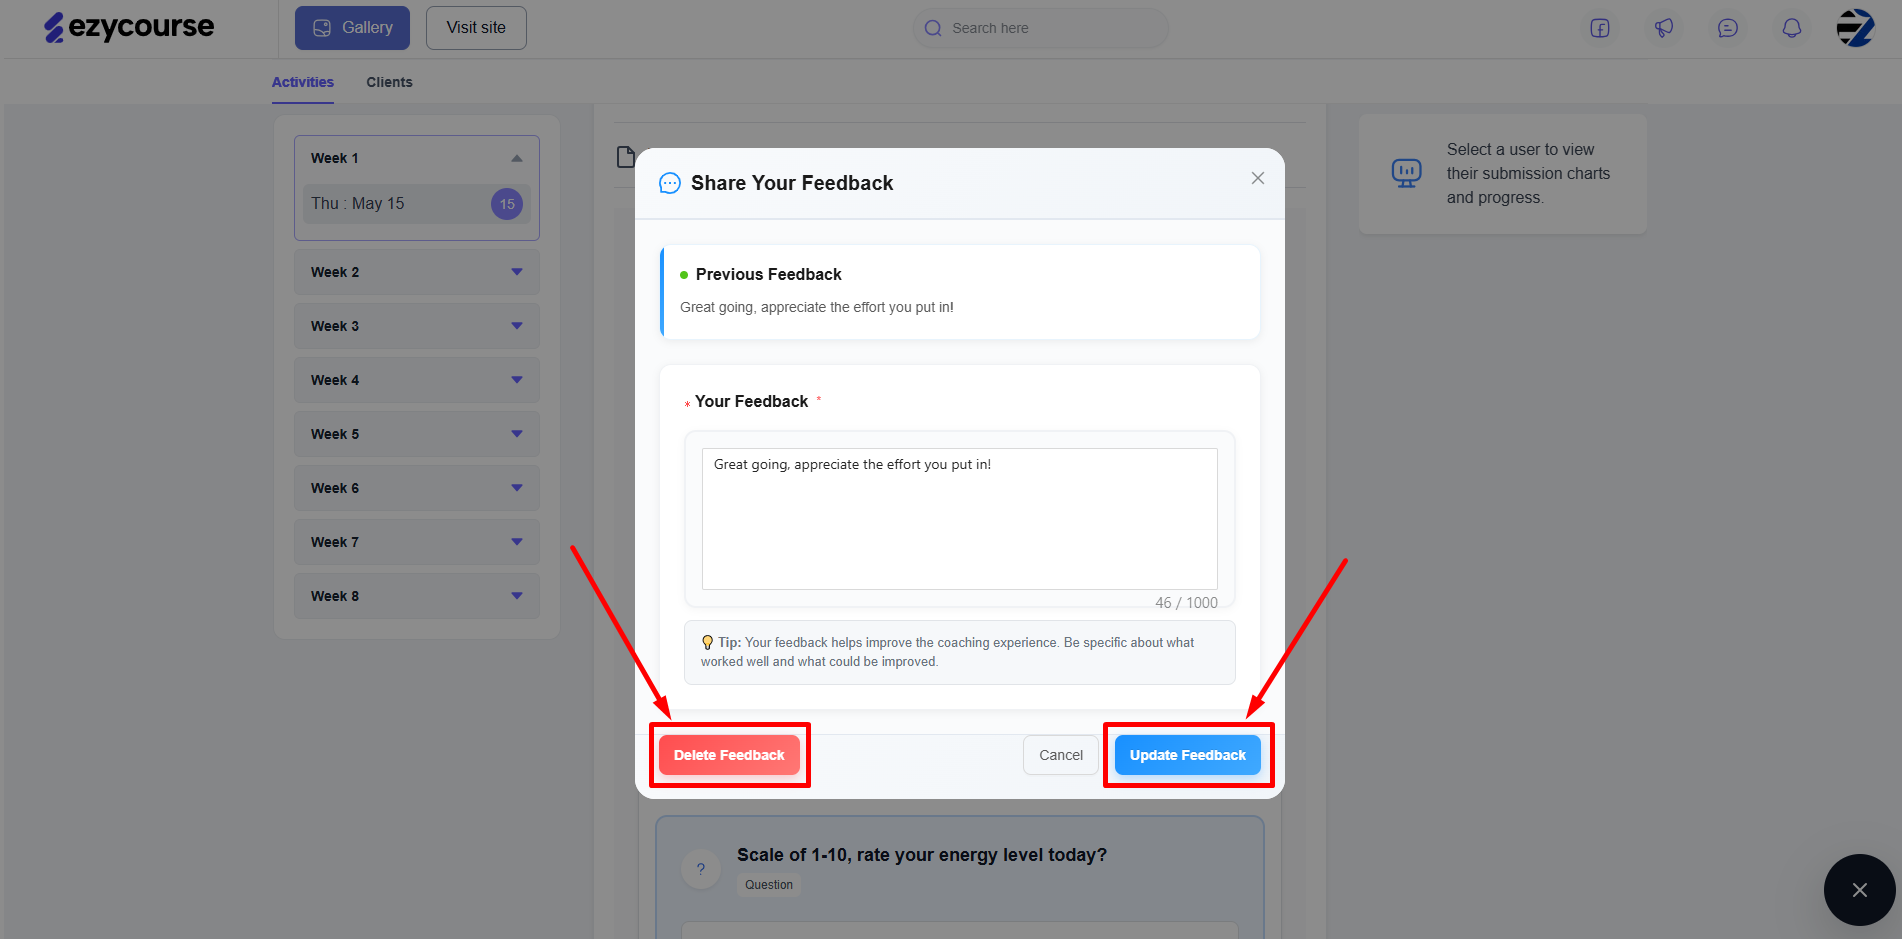Click the question mark icon
Screen dimensions: 1902x939
click(x=701, y=869)
